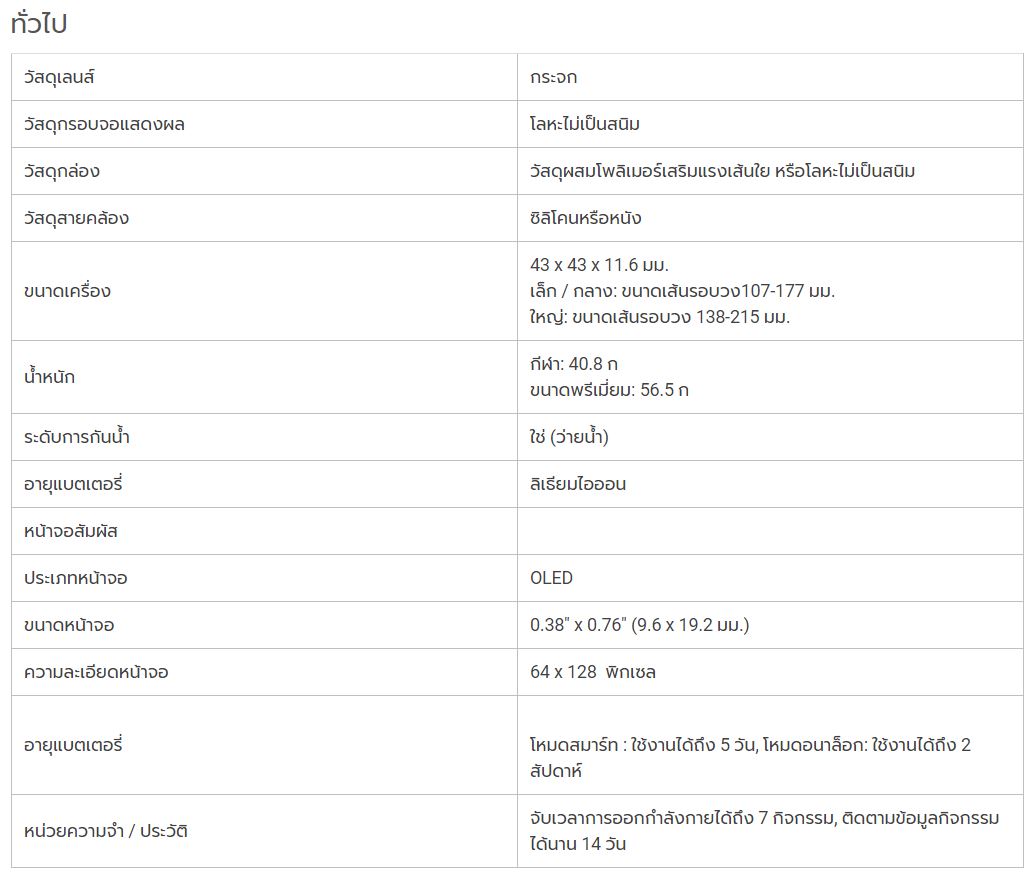
Task: Click the หน่วยความจำ / ประวัติ row label
Action: point(106,831)
